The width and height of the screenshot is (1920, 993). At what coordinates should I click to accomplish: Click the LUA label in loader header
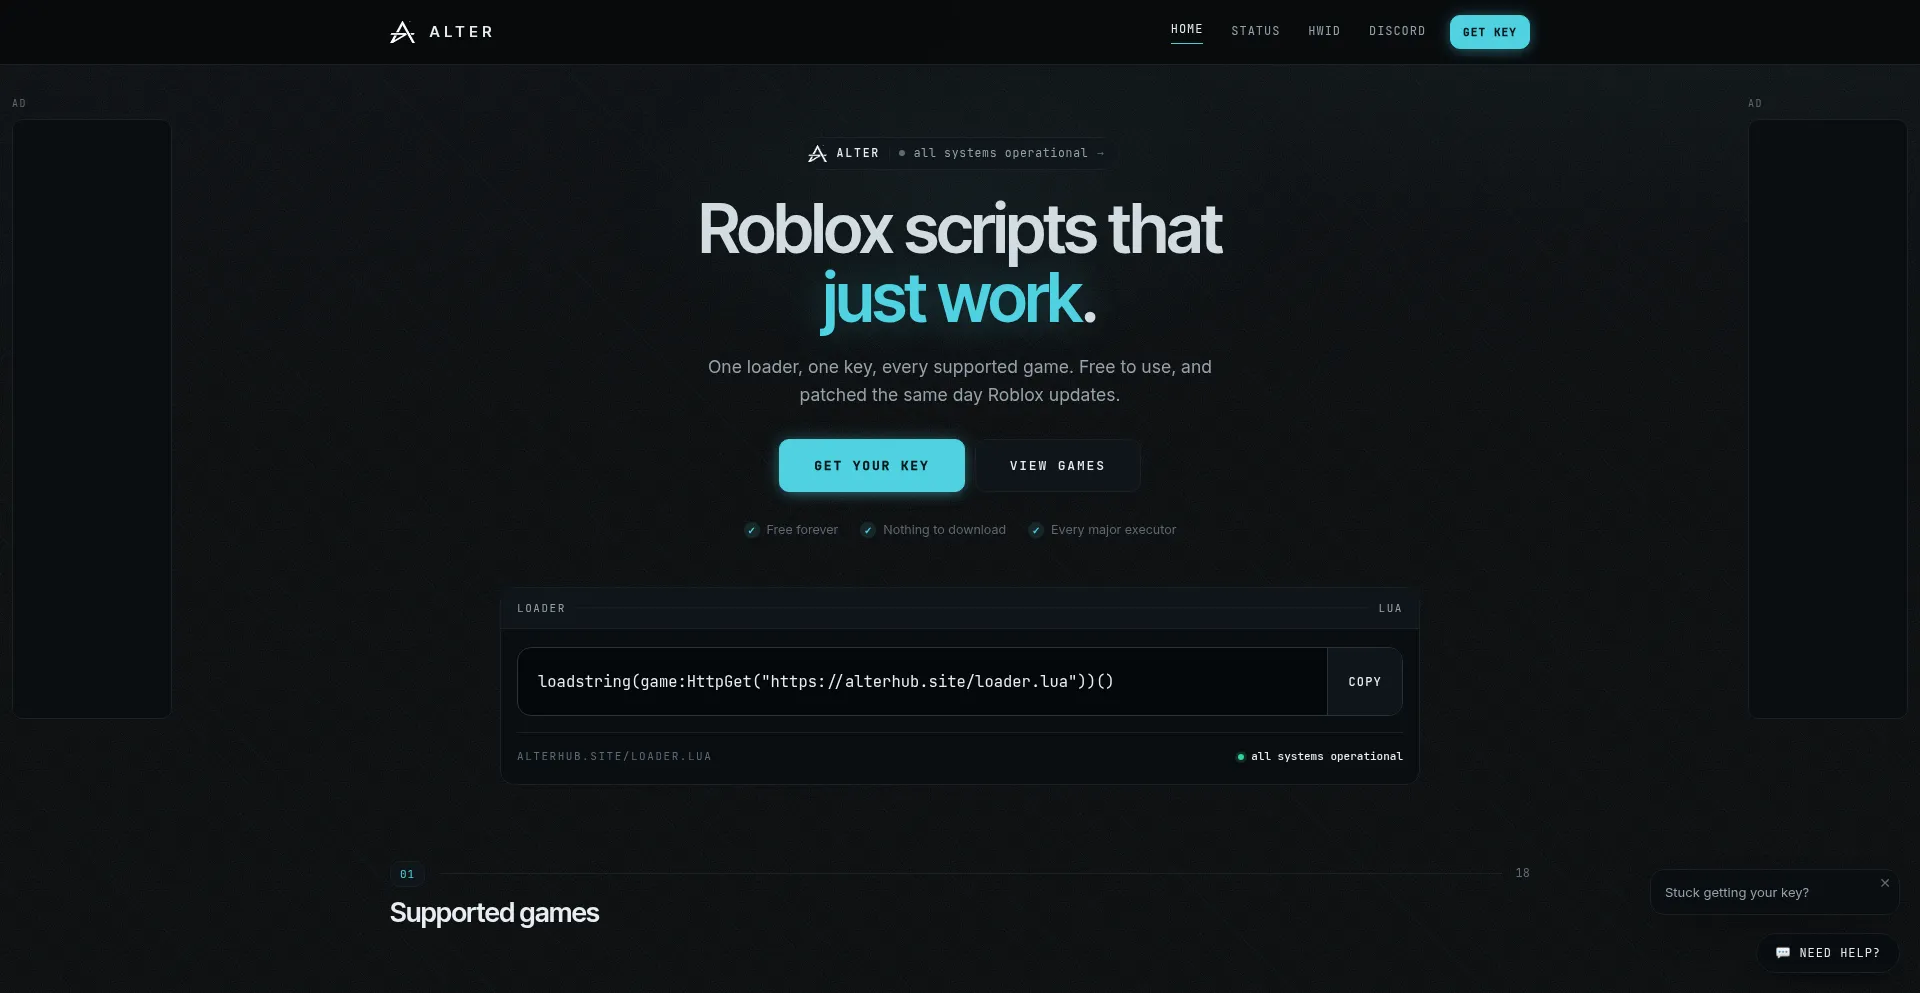(1390, 608)
